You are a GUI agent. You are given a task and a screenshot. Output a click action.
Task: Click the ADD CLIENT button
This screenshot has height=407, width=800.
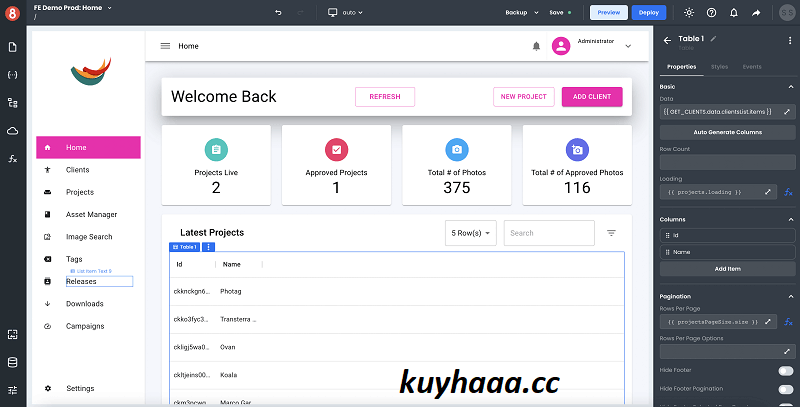(x=592, y=97)
